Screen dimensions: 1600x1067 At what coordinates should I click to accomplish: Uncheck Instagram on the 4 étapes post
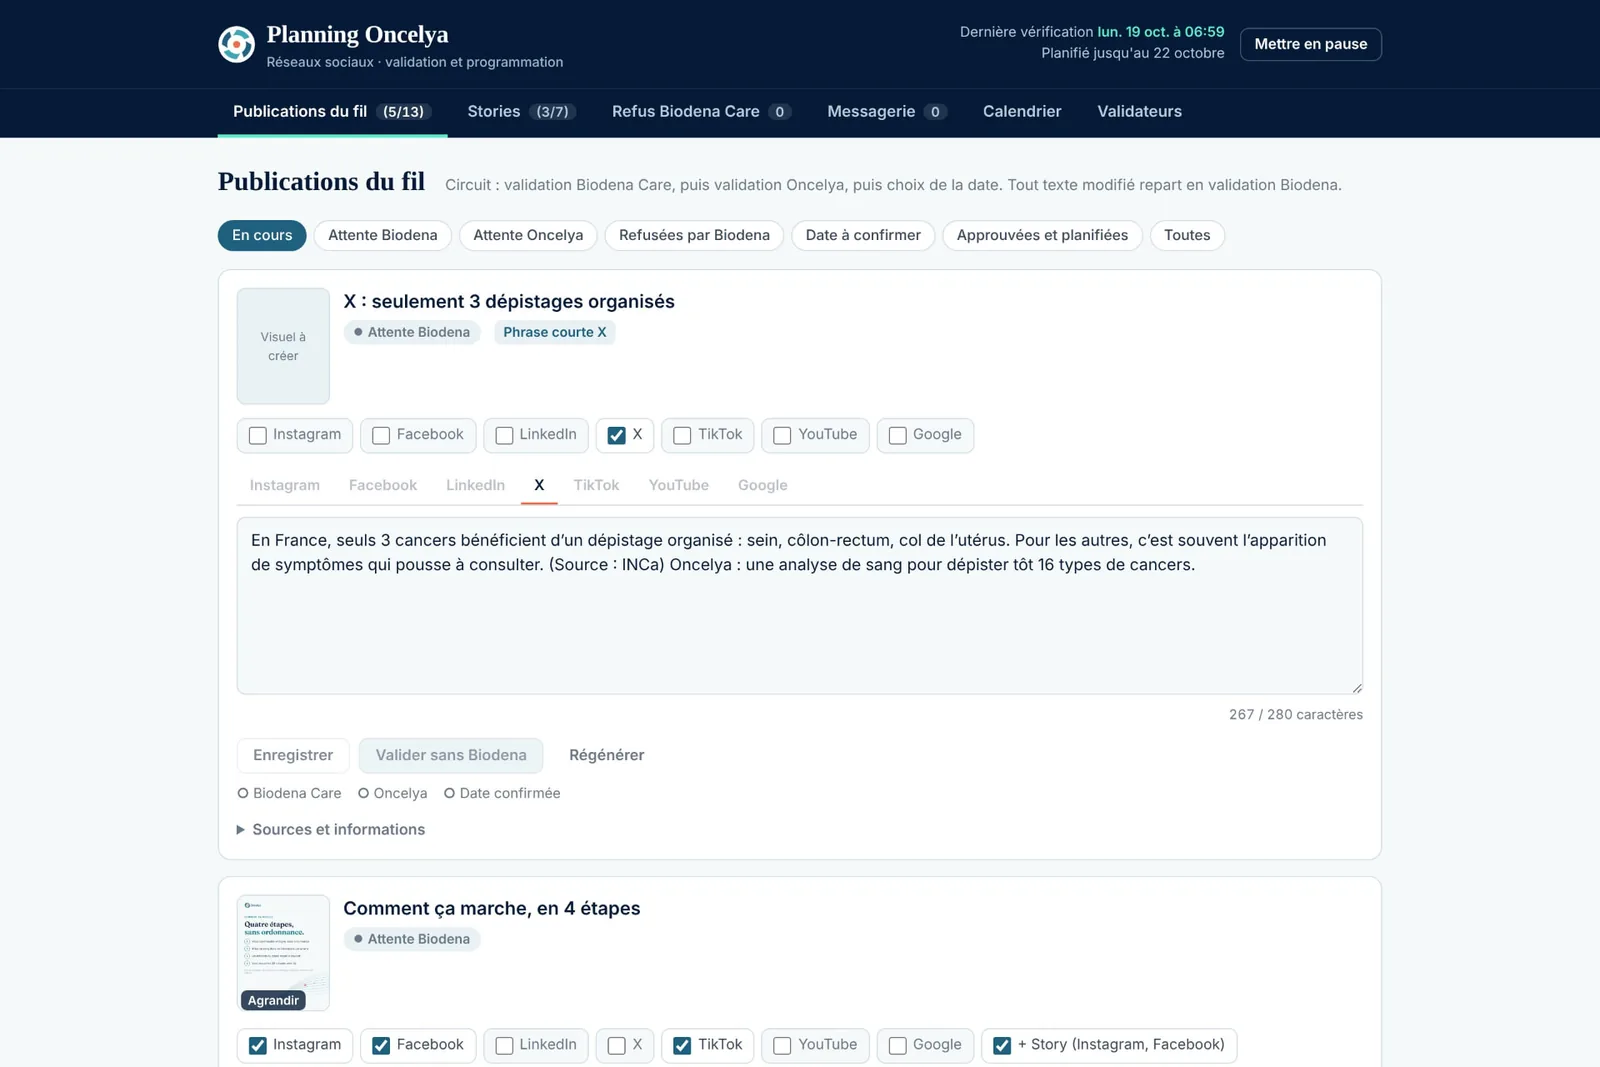tap(258, 1045)
